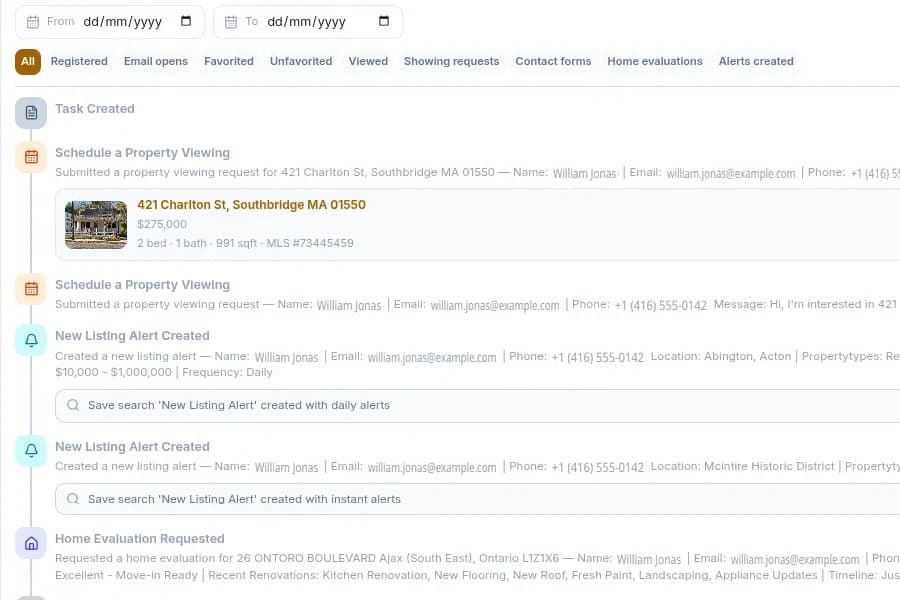Click Location: Abington, Acton text
This screenshot has height=600, width=900.
point(721,356)
